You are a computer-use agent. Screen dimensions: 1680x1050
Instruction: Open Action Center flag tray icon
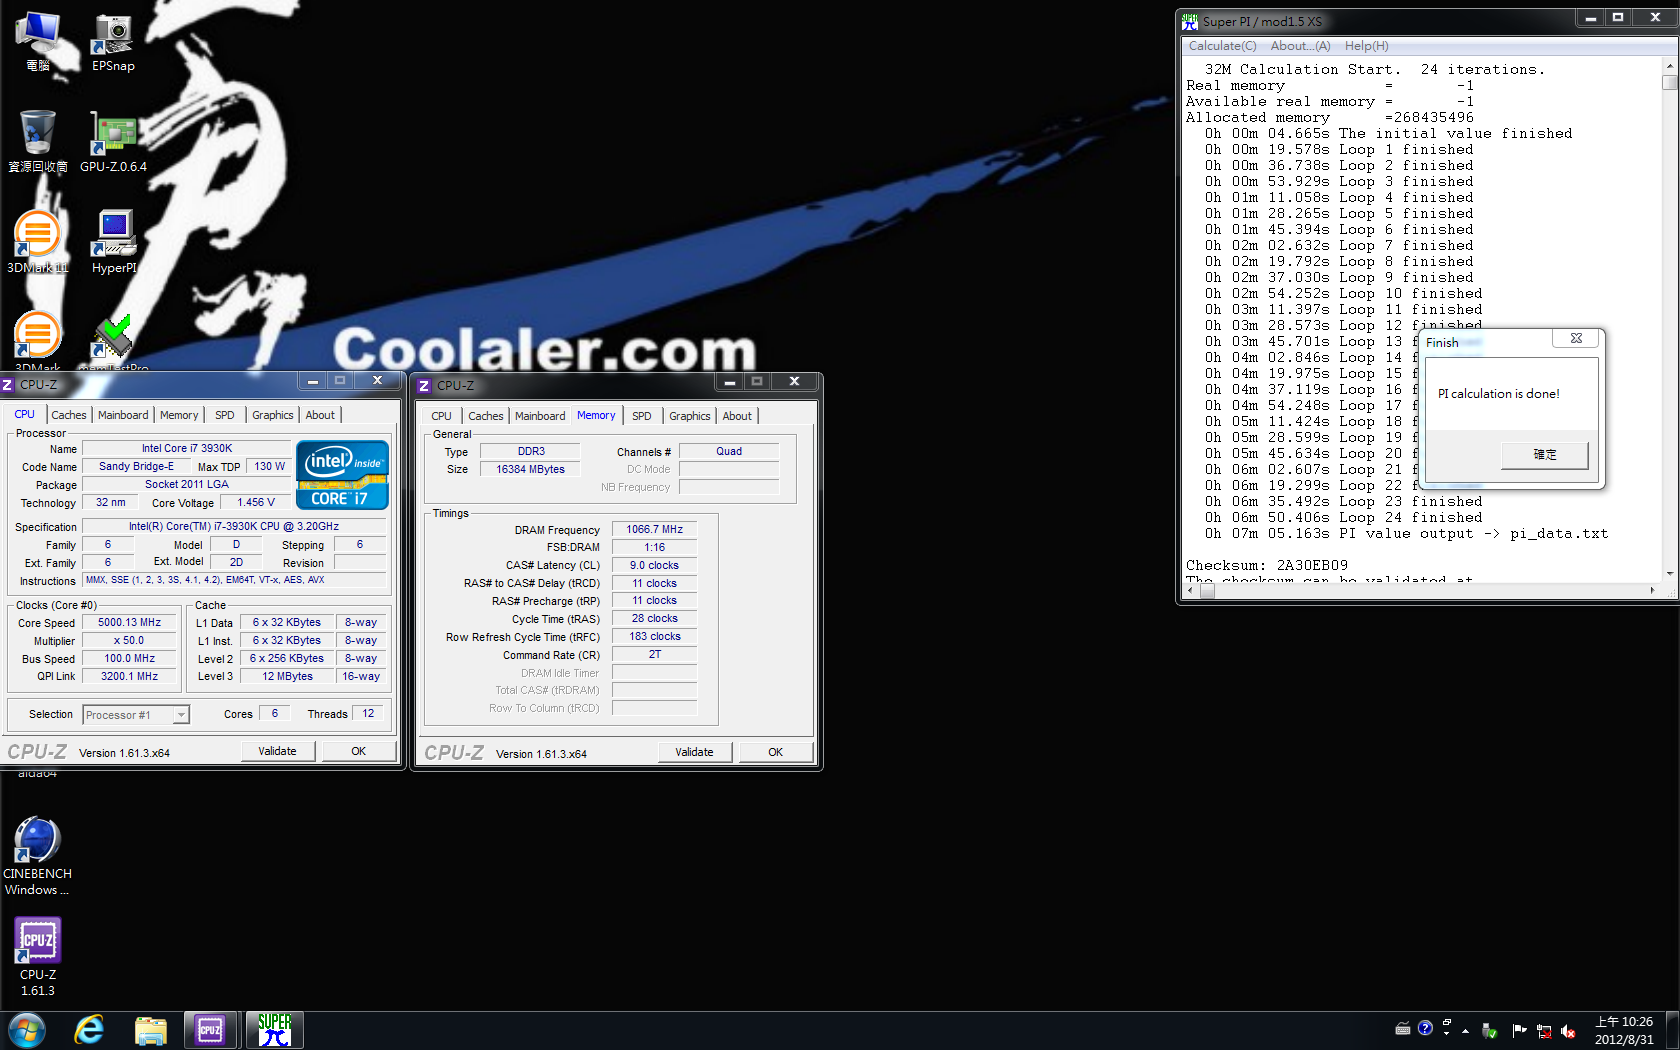(1519, 1030)
